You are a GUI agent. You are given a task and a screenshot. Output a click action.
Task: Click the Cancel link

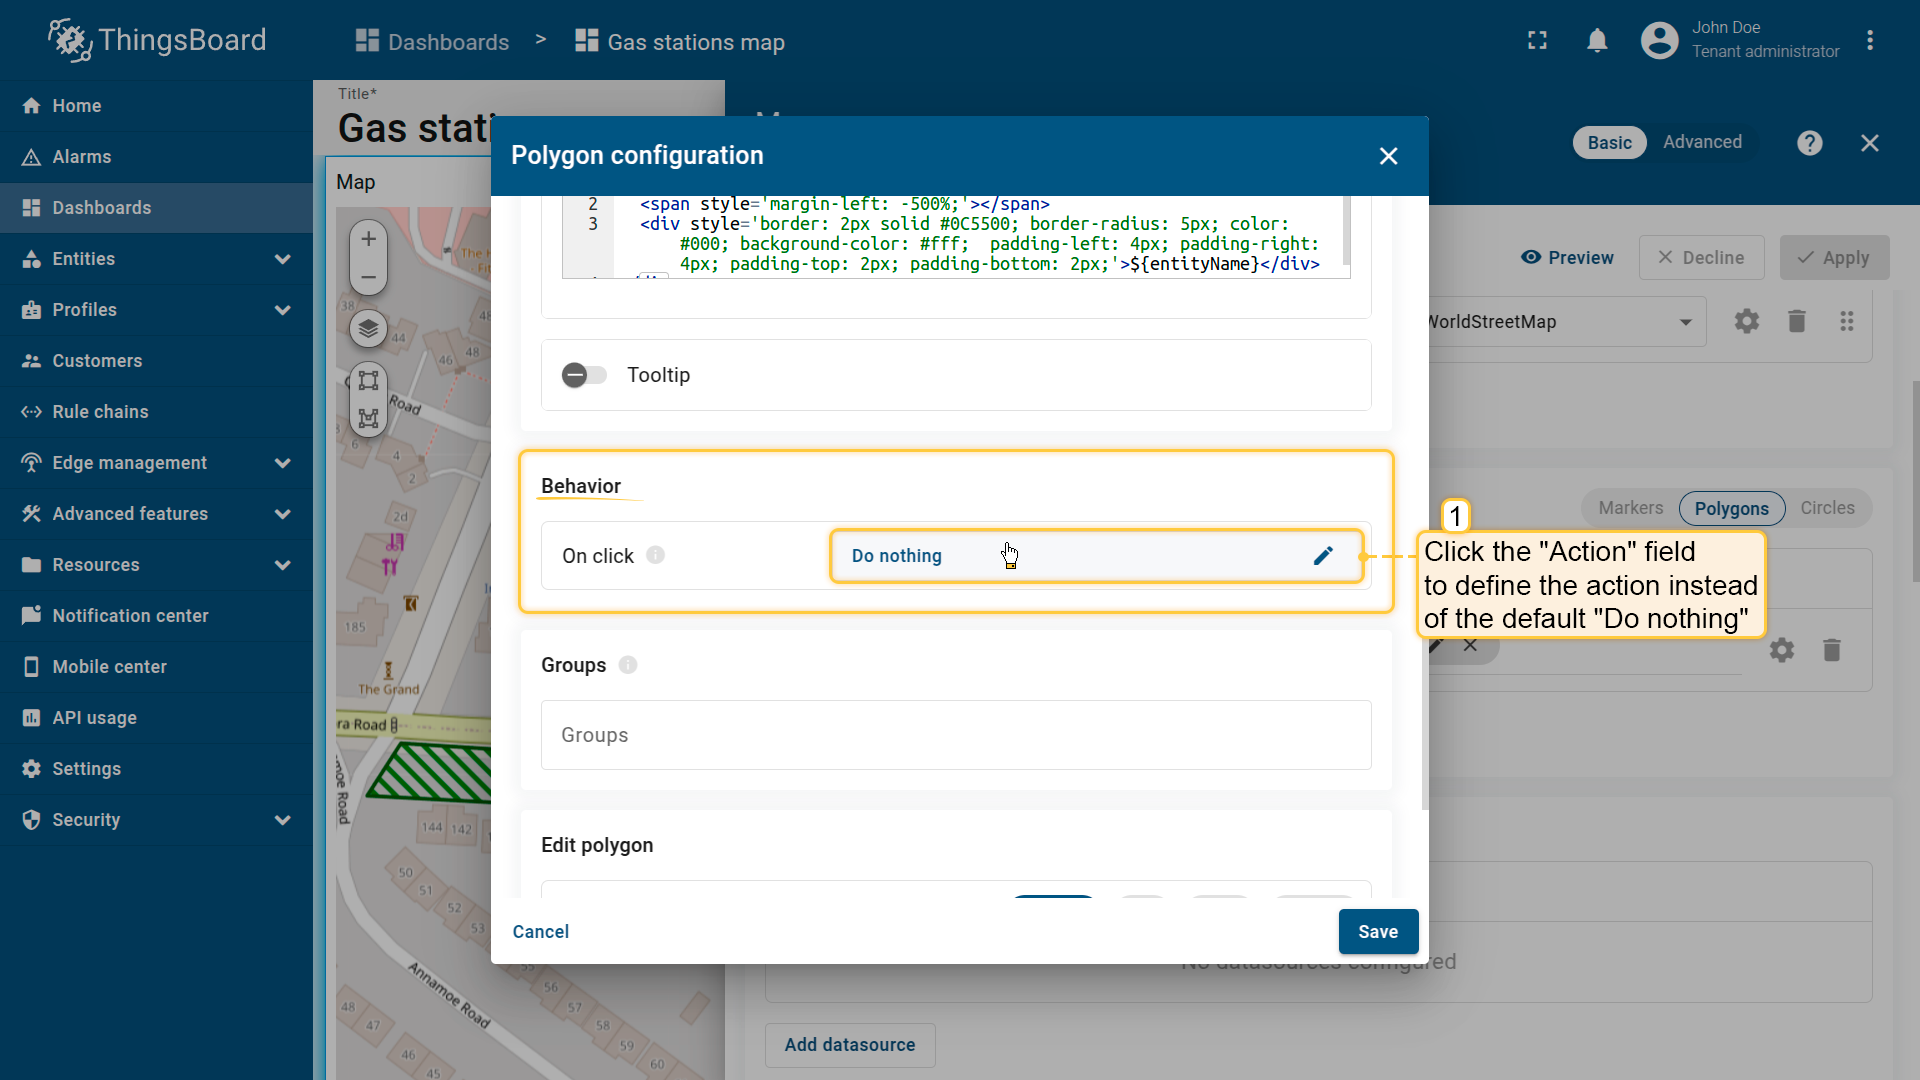pos(540,932)
